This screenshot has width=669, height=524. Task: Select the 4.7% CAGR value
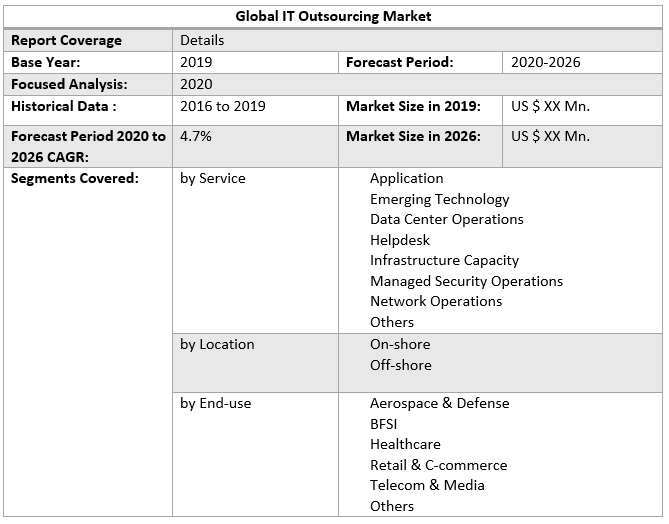click(196, 136)
